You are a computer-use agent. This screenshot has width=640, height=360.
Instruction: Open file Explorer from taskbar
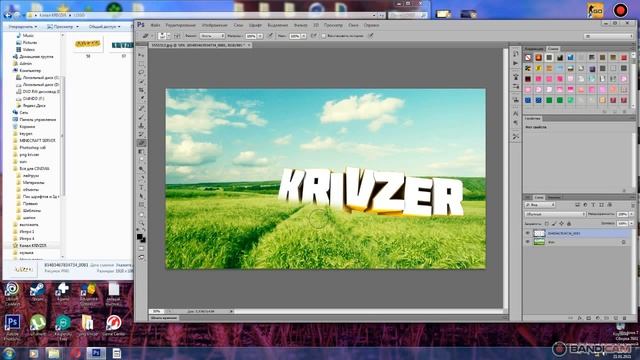(53, 353)
